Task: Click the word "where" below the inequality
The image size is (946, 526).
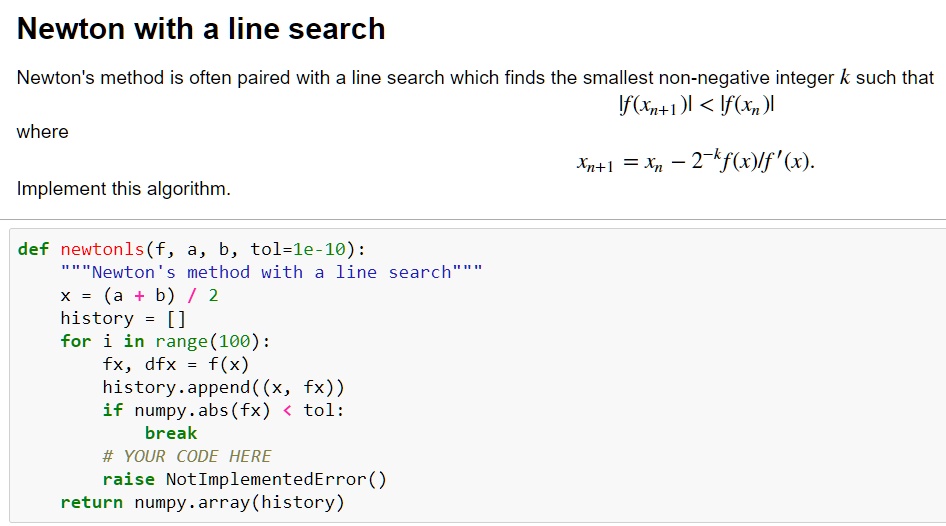Action: (43, 132)
